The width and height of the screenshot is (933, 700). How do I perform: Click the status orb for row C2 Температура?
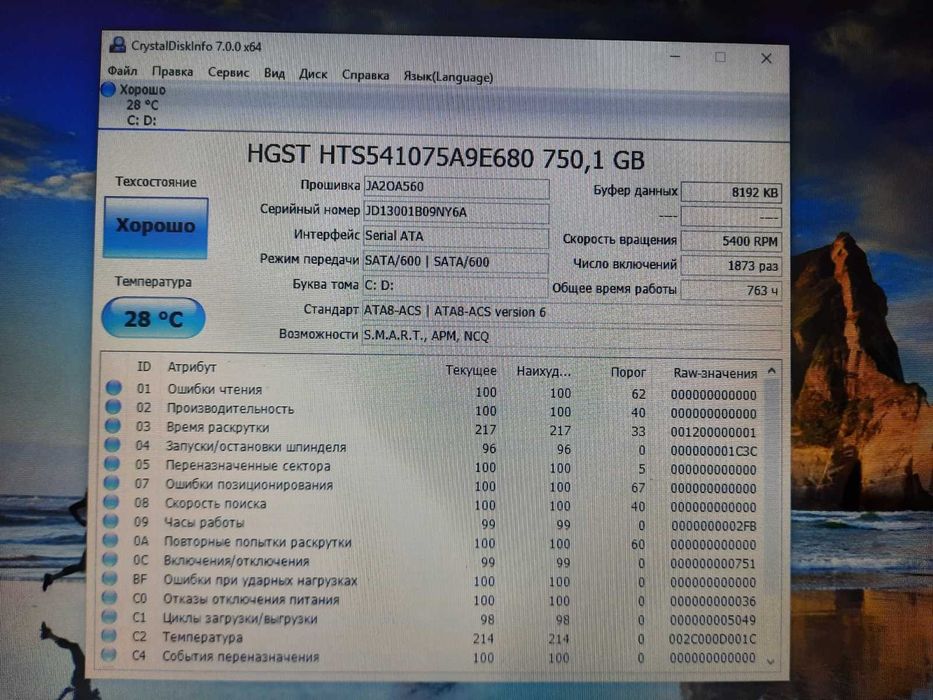coord(108,635)
